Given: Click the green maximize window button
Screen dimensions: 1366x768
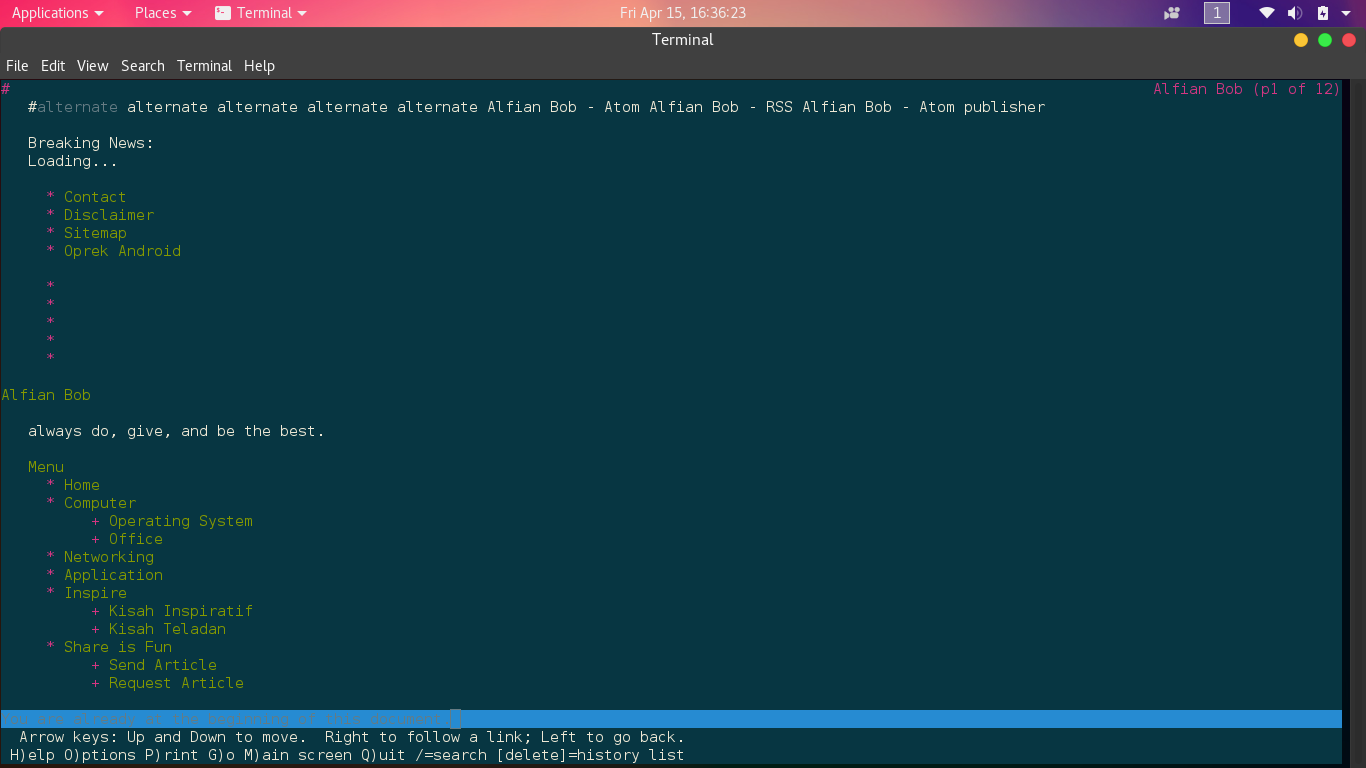Looking at the screenshot, I should (1325, 40).
